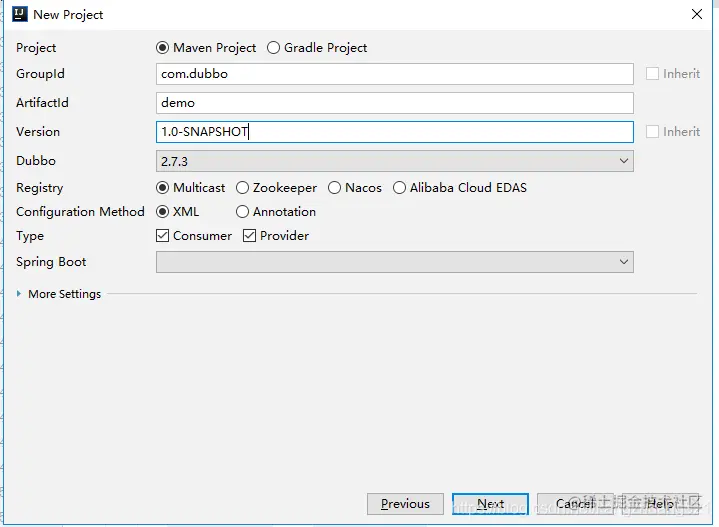Viewport: 719px width, 527px height.
Task: Cancel the New Project dialog
Action: click(575, 504)
